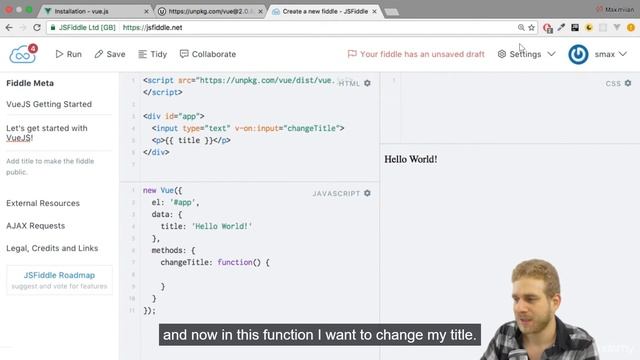Close the JSFiddle browser tab
This screenshot has width=640, height=360.
tap(374, 11)
